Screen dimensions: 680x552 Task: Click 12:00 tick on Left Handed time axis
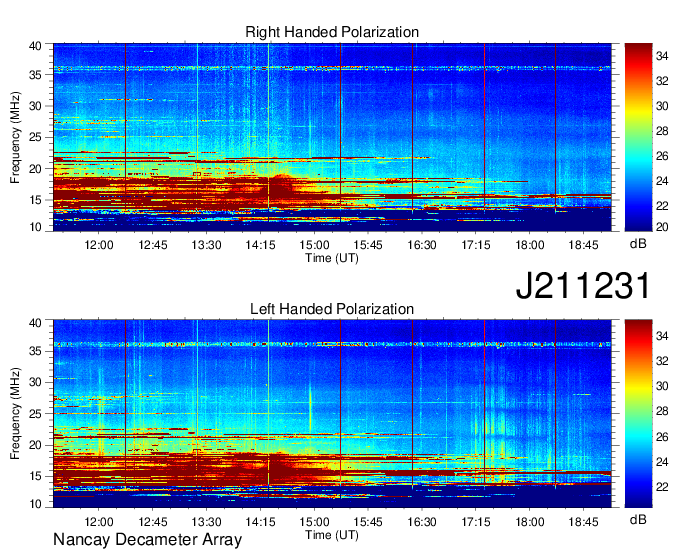99,522
